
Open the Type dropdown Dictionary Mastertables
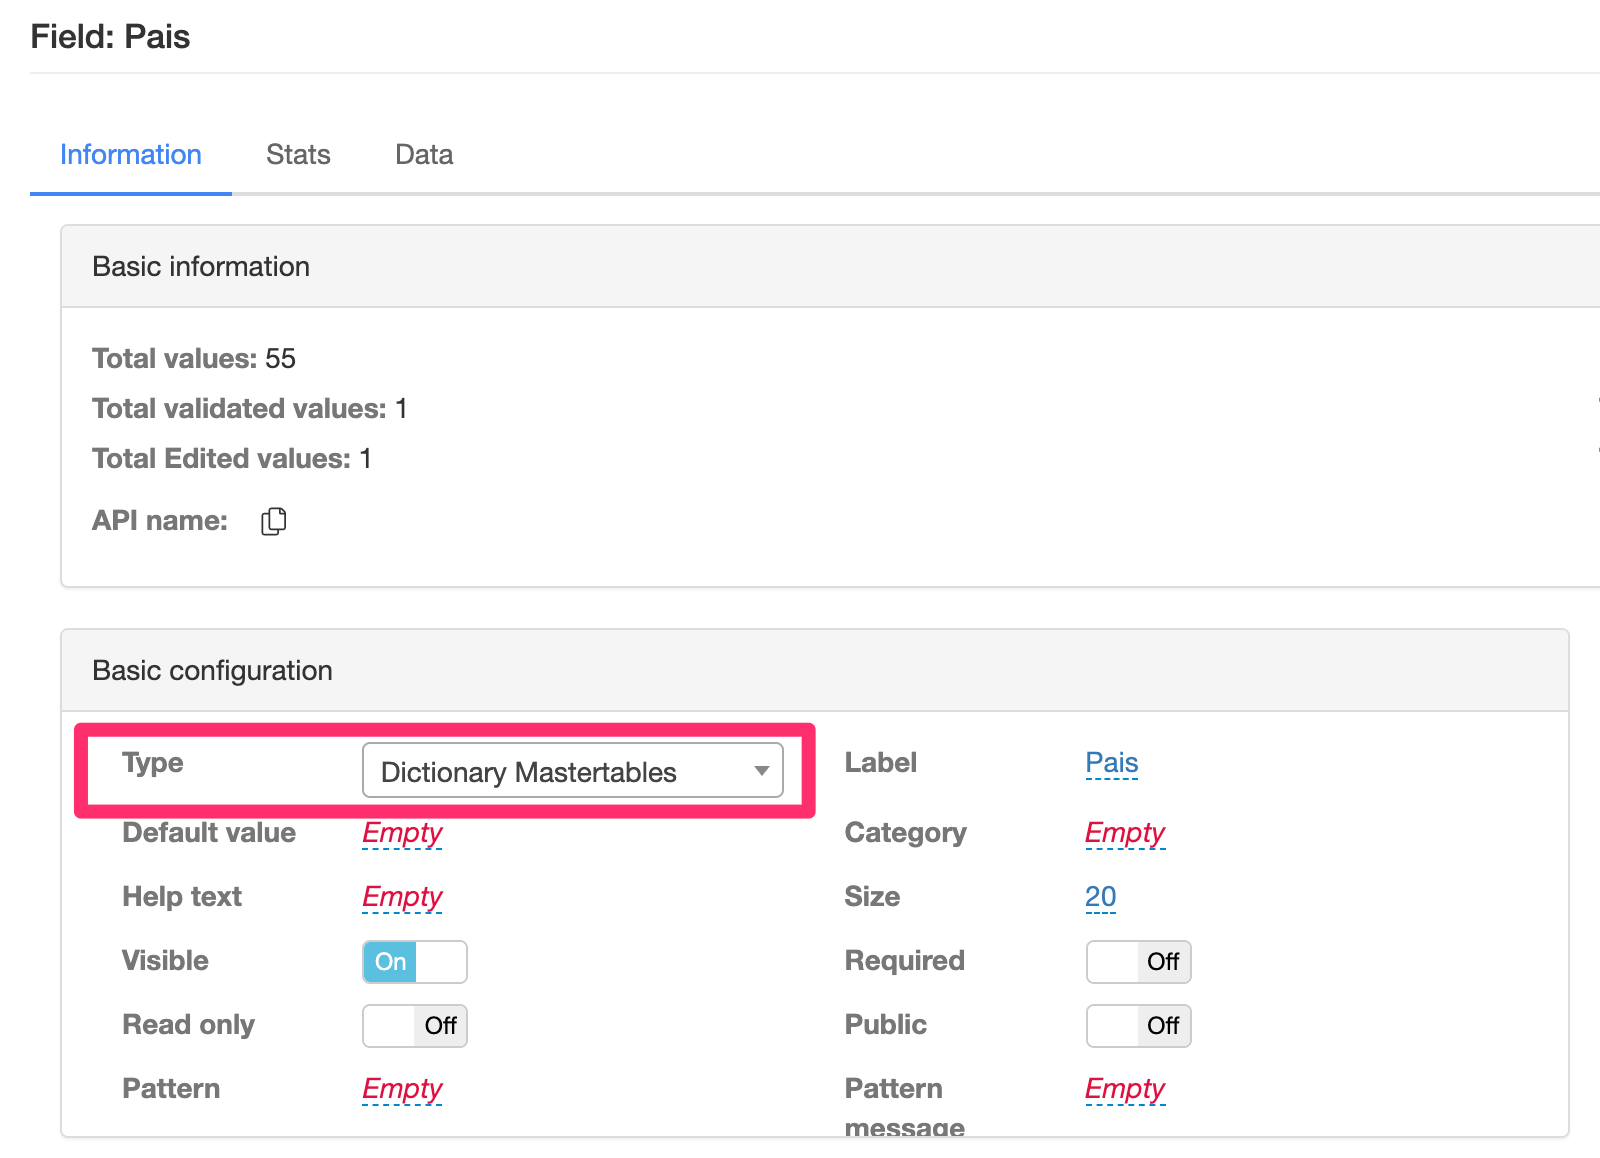(571, 771)
